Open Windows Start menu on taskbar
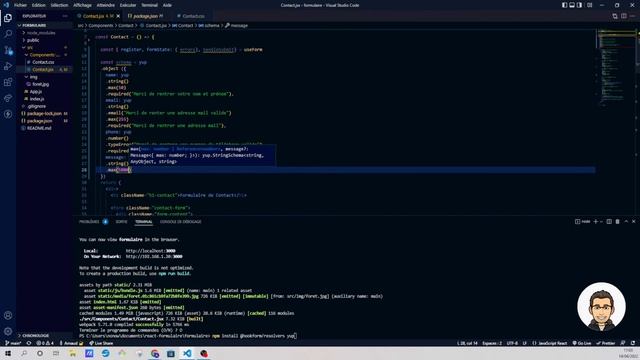640x360 pixels. (x=8, y=353)
